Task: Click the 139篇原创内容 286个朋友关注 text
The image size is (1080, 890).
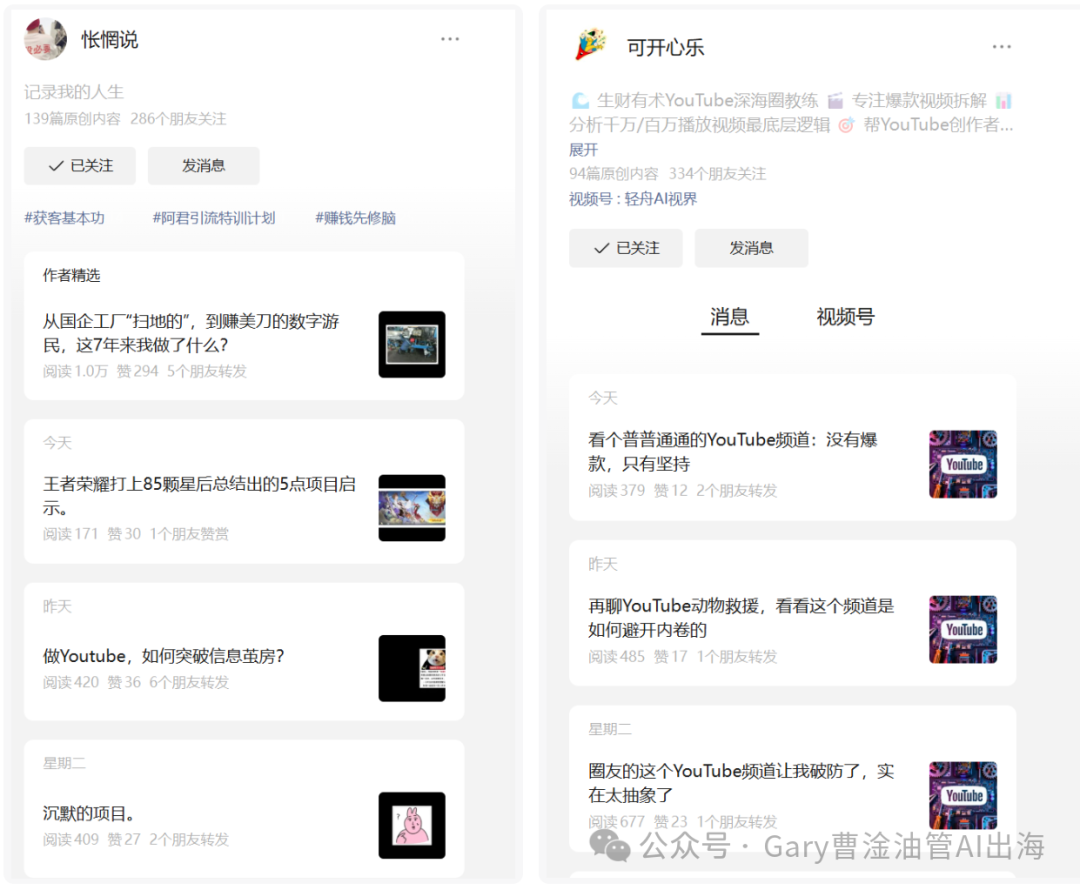Action: coord(125,118)
